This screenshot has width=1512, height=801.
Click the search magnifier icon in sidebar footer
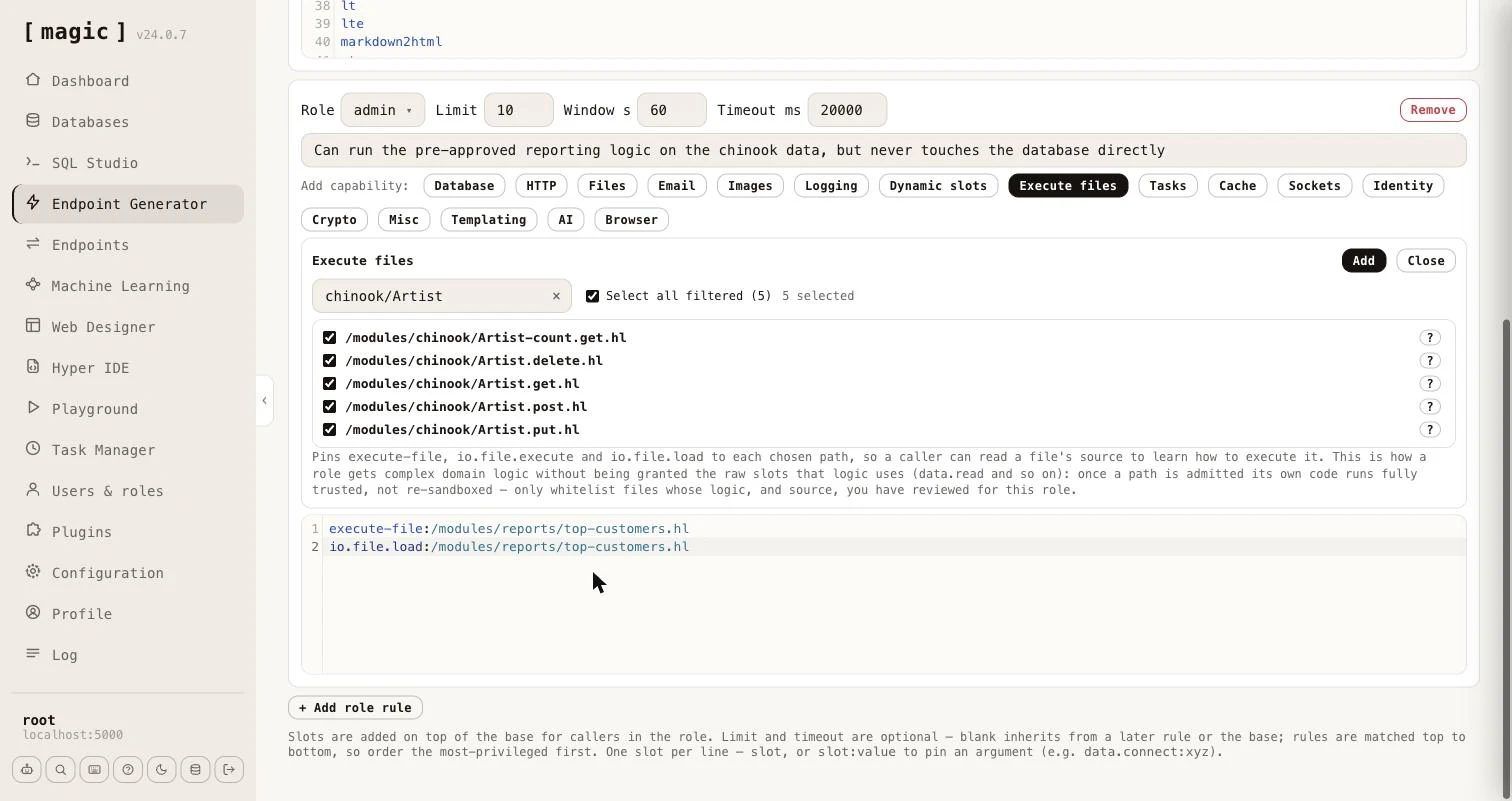pyautogui.click(x=60, y=769)
